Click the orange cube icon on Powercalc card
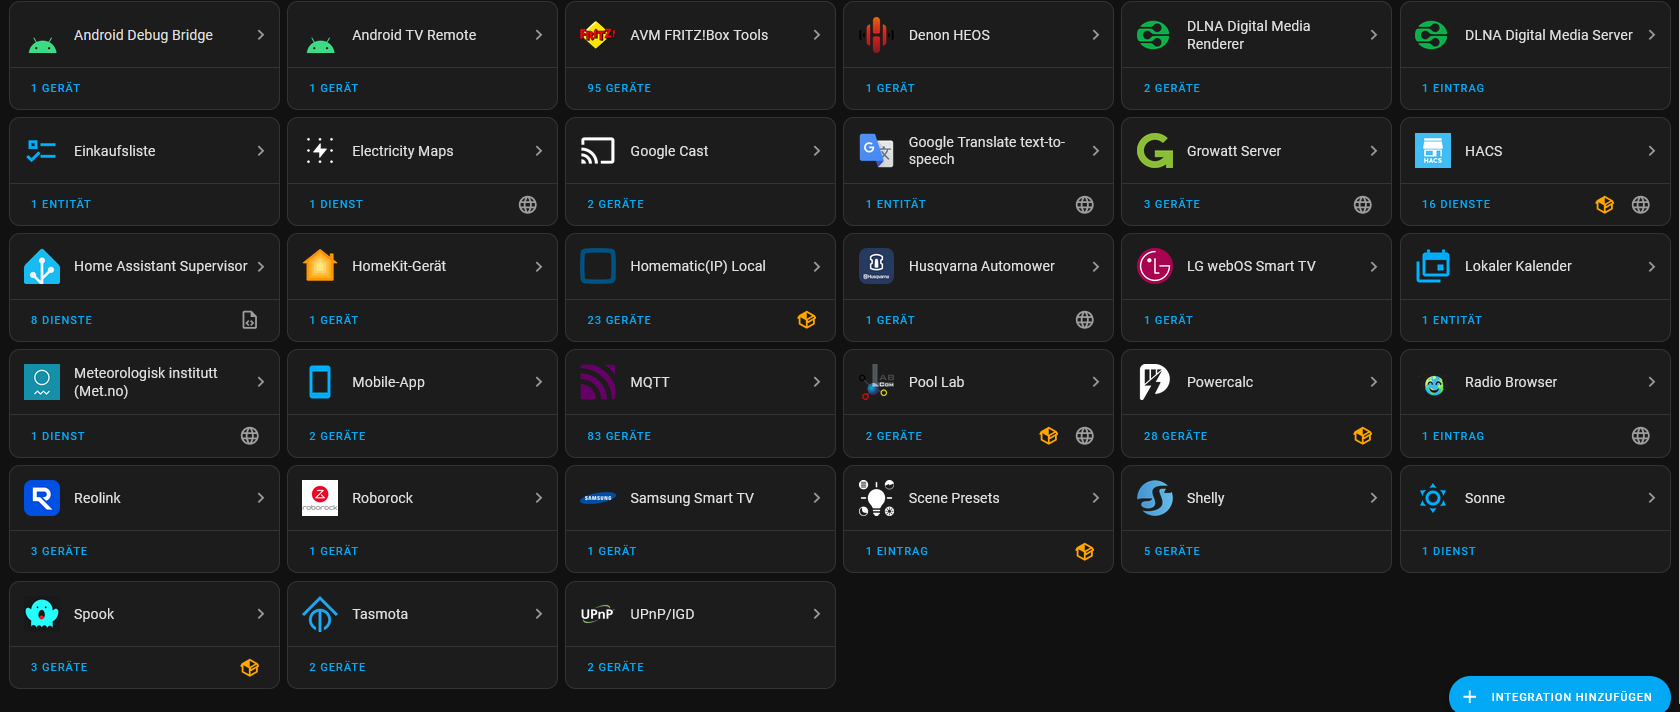The width and height of the screenshot is (1680, 712). [1363, 436]
